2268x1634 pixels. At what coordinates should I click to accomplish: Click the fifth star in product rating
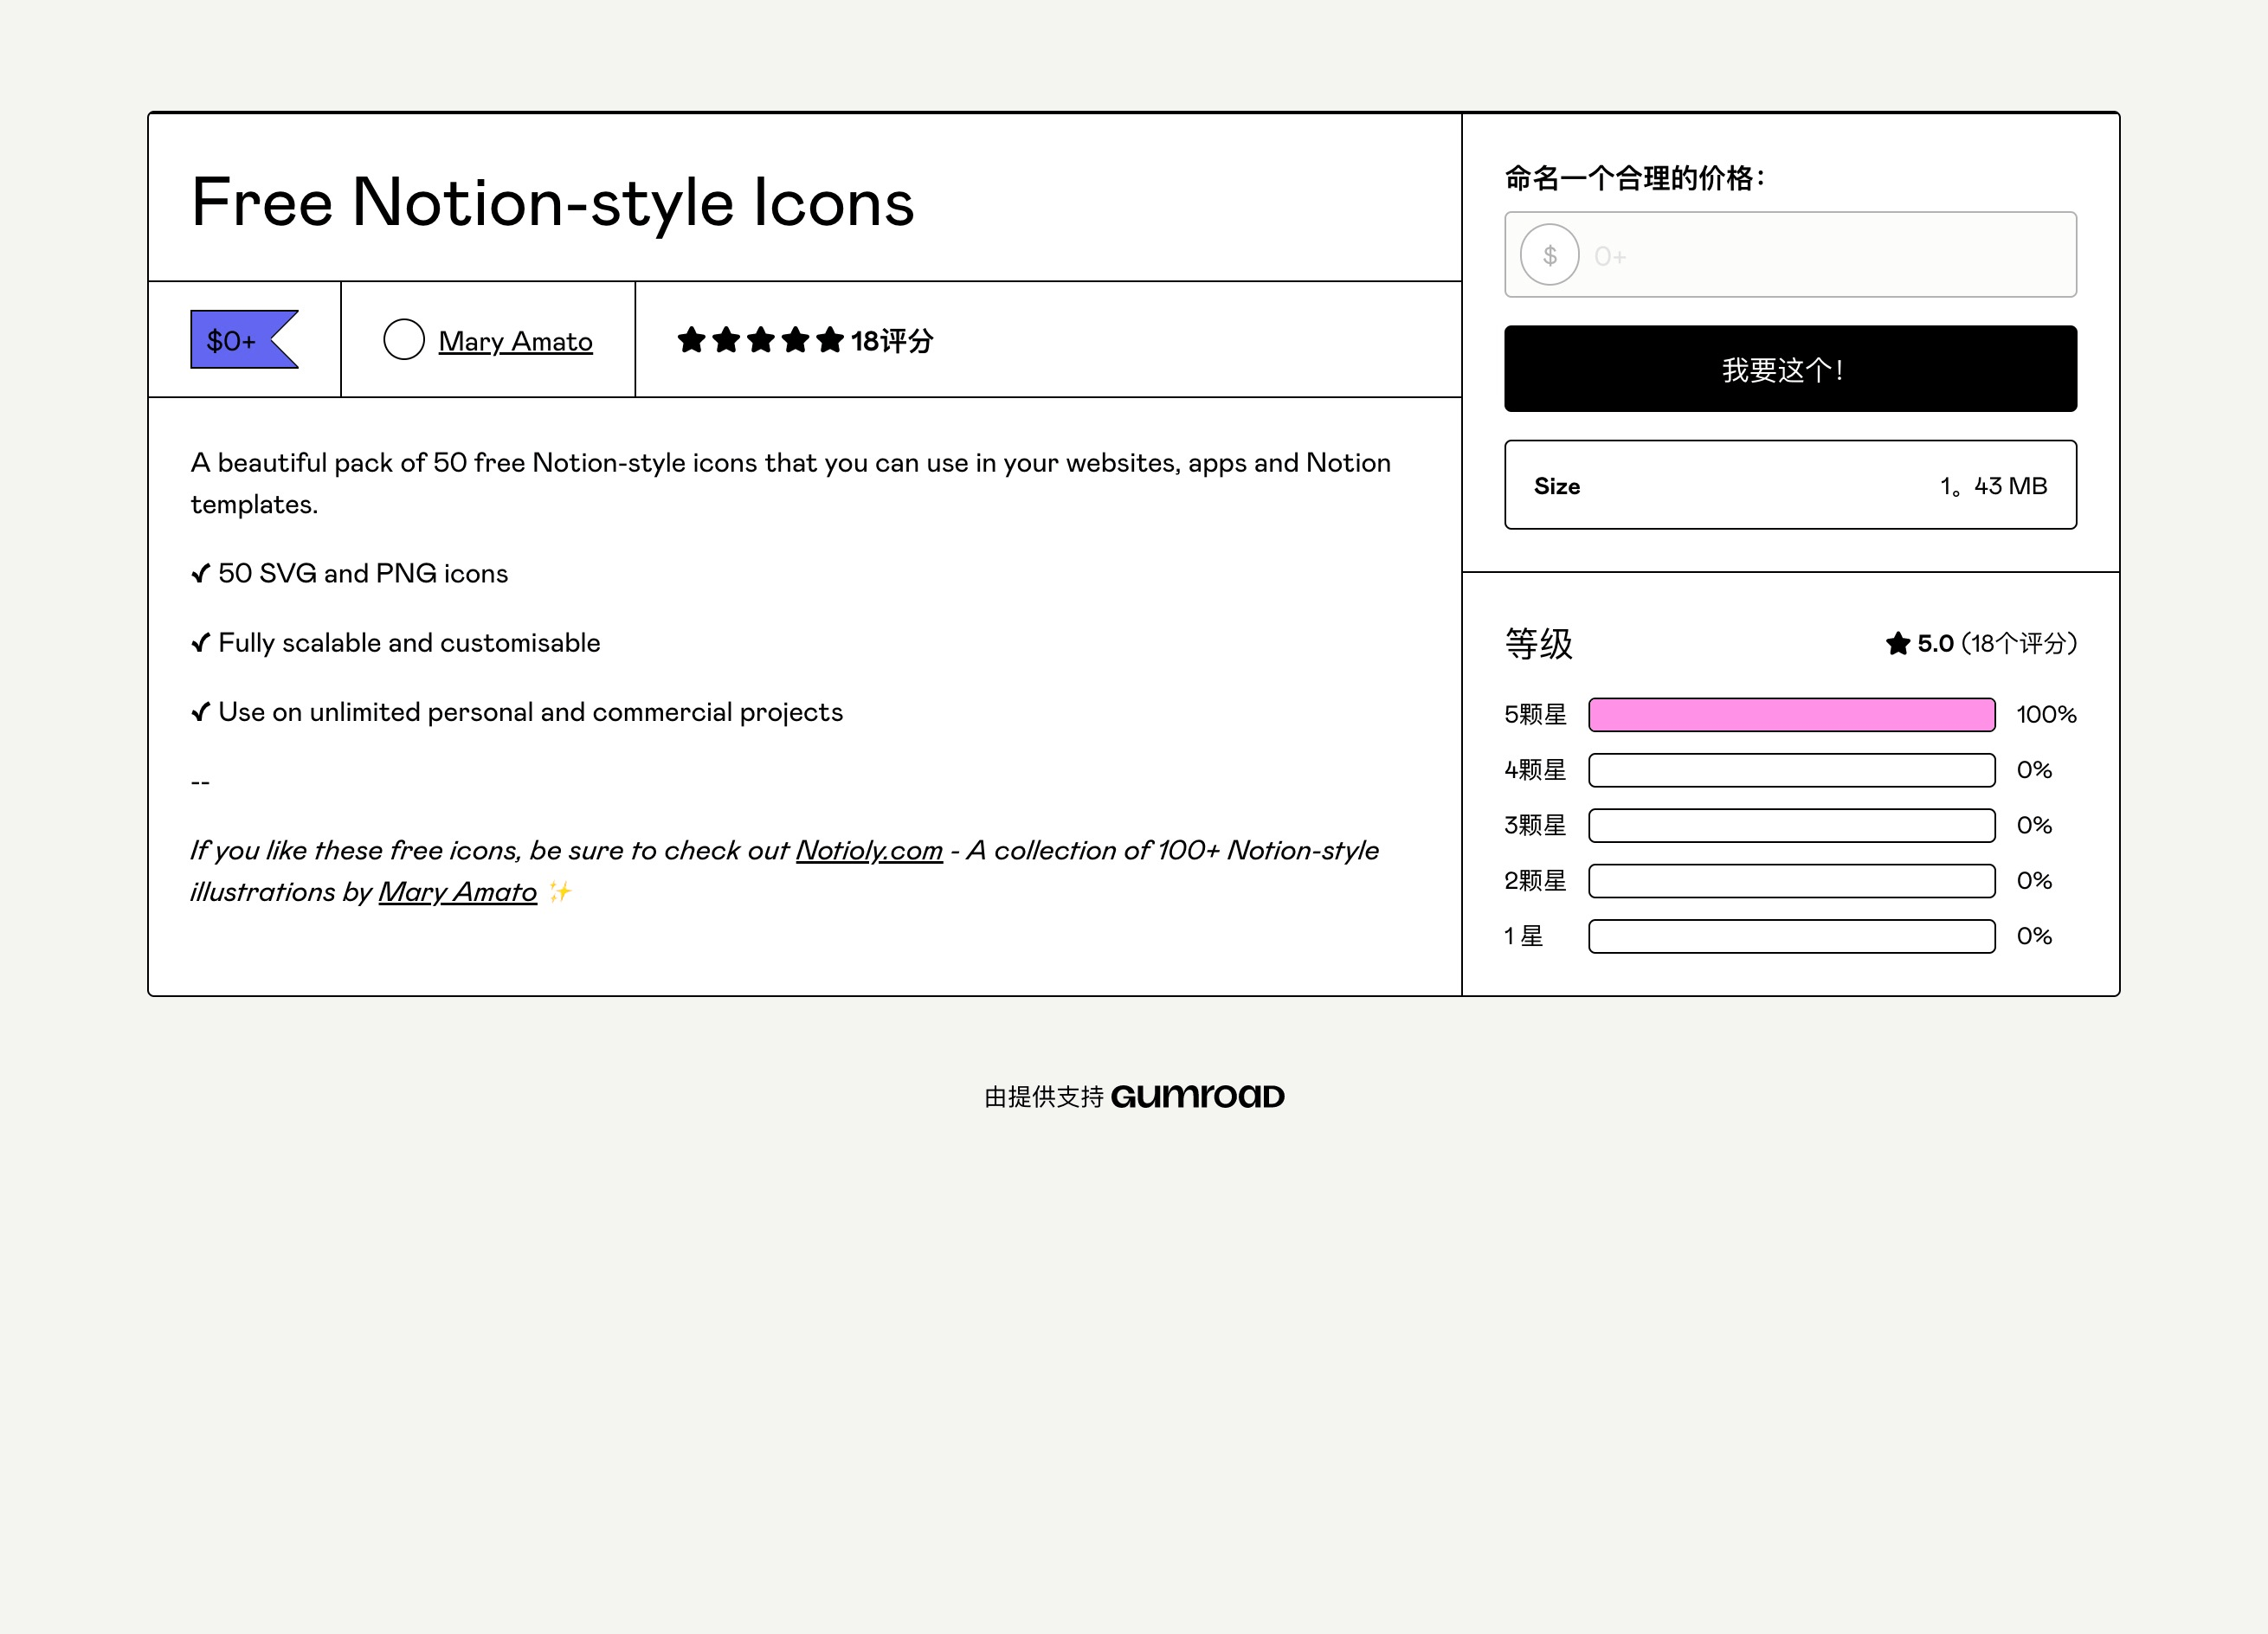[x=829, y=340]
